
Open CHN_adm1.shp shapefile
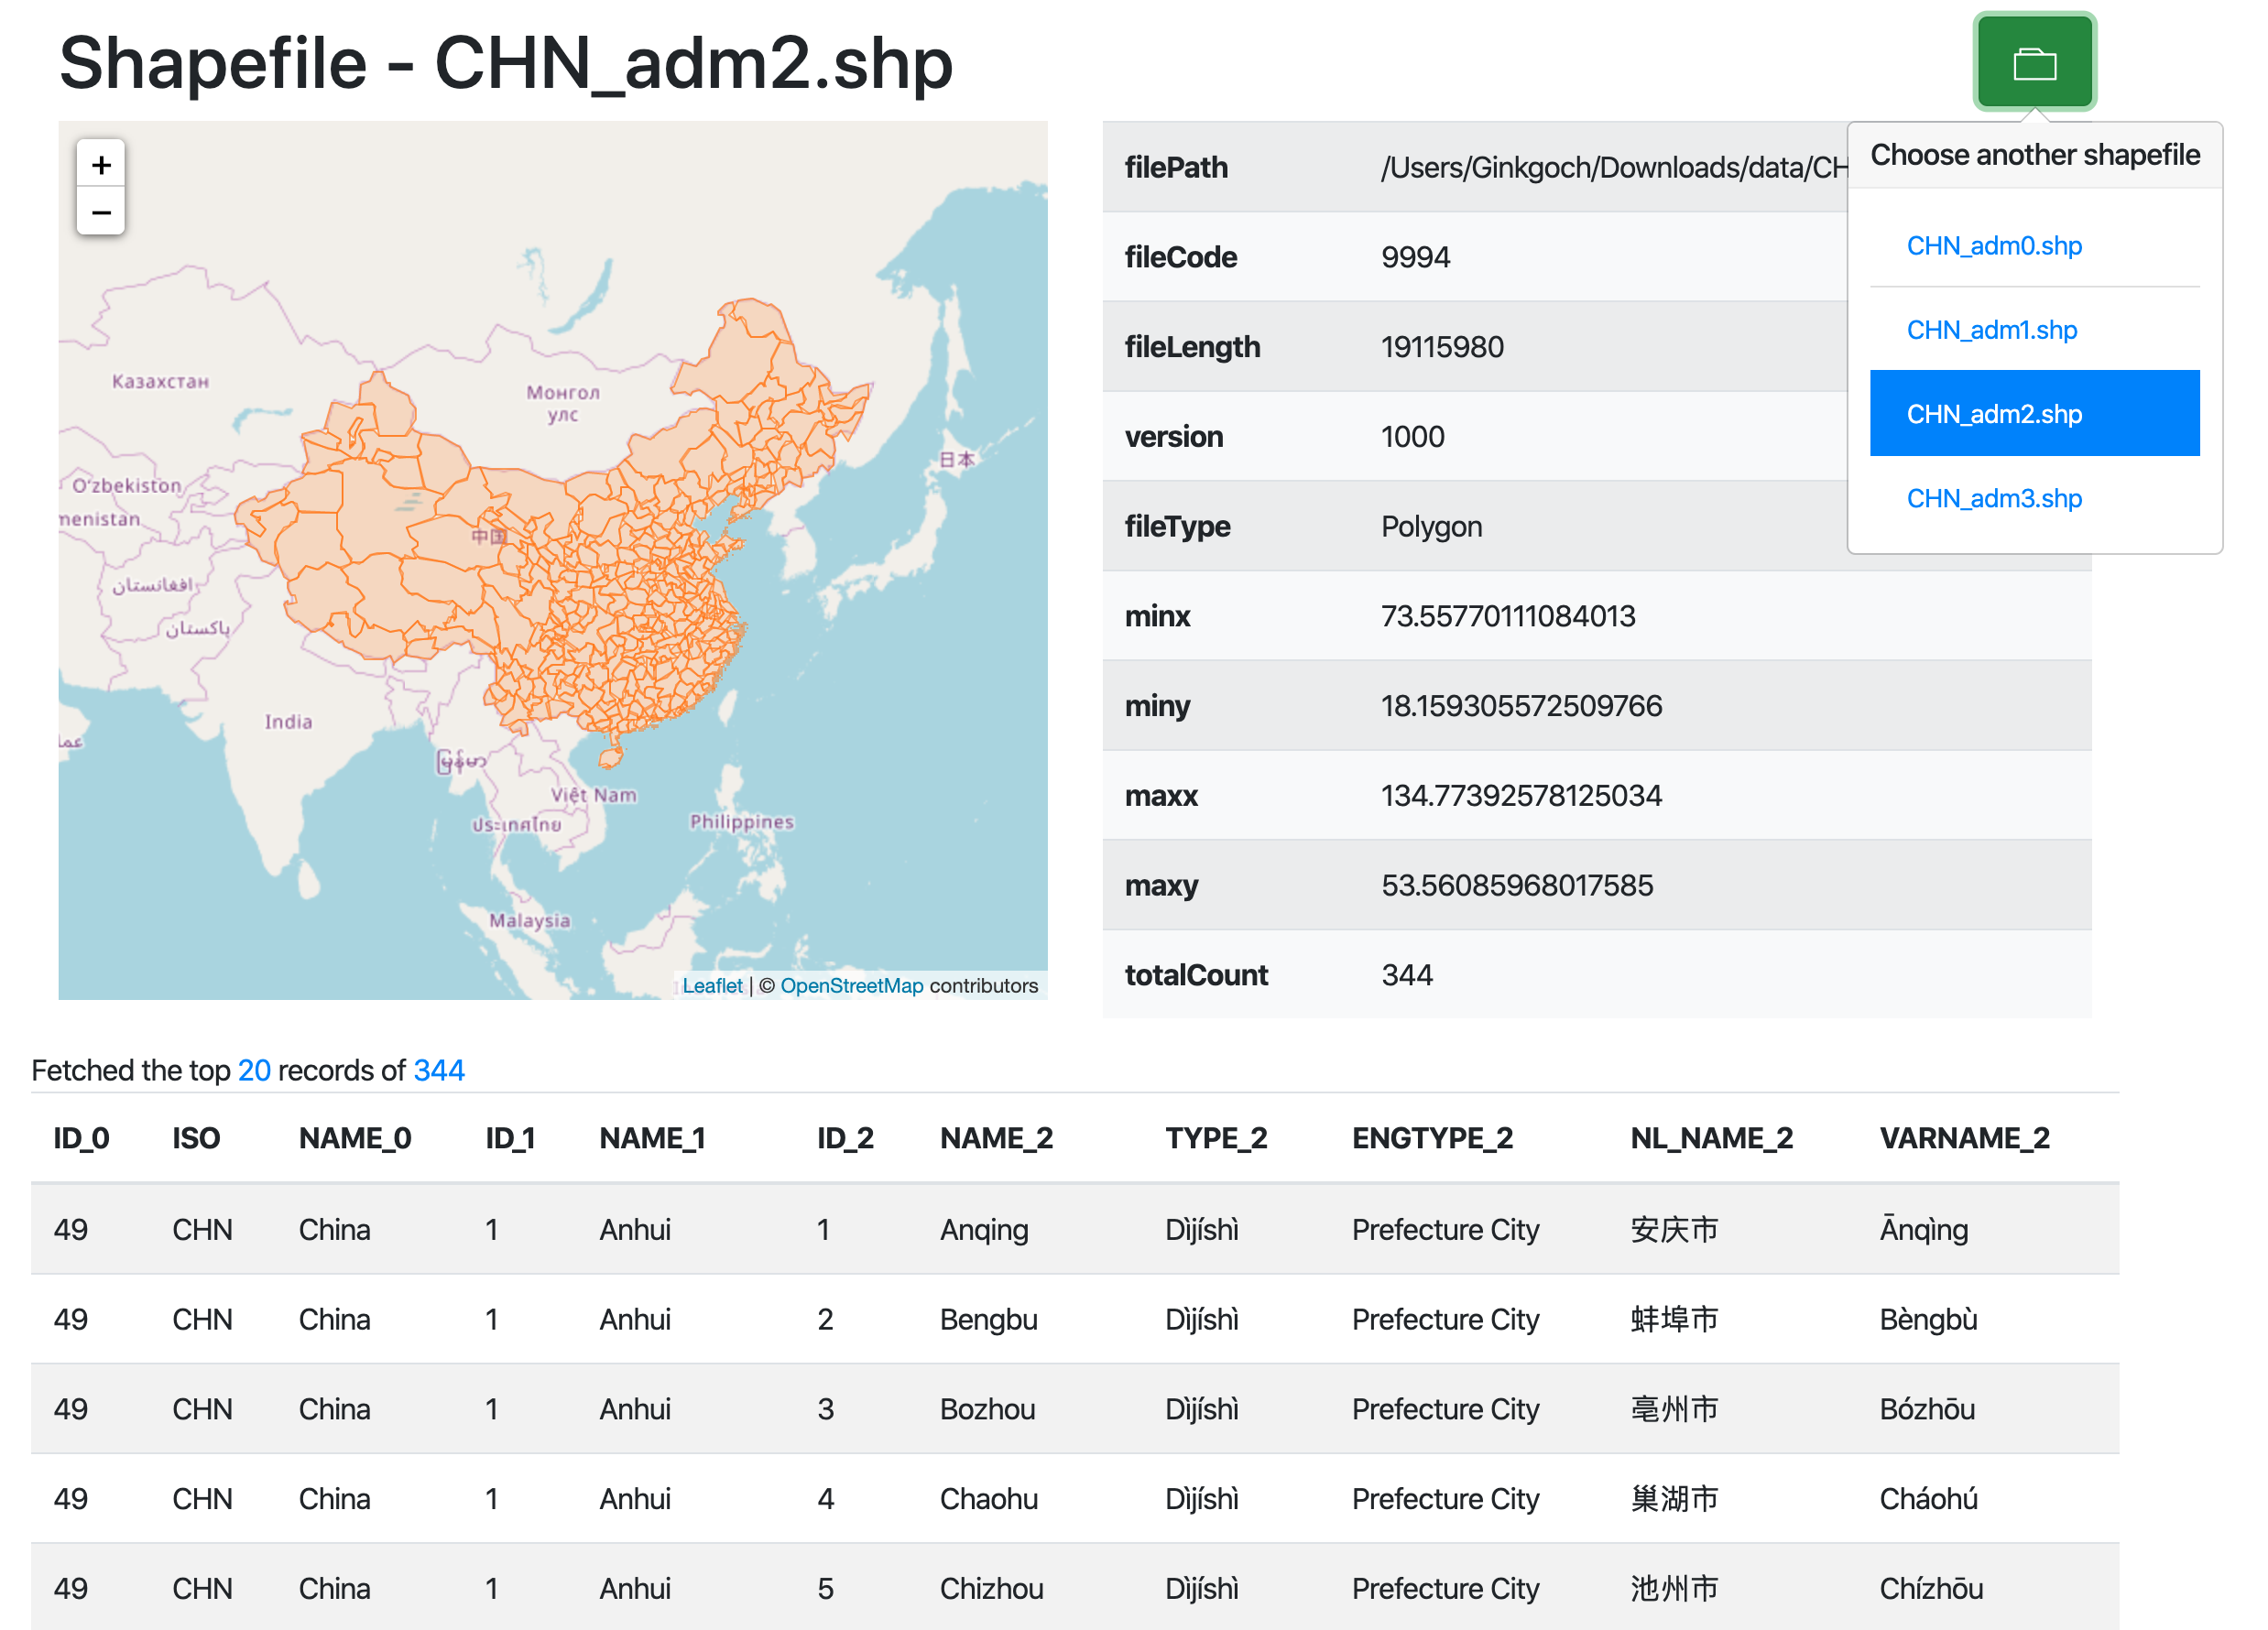point(1991,329)
